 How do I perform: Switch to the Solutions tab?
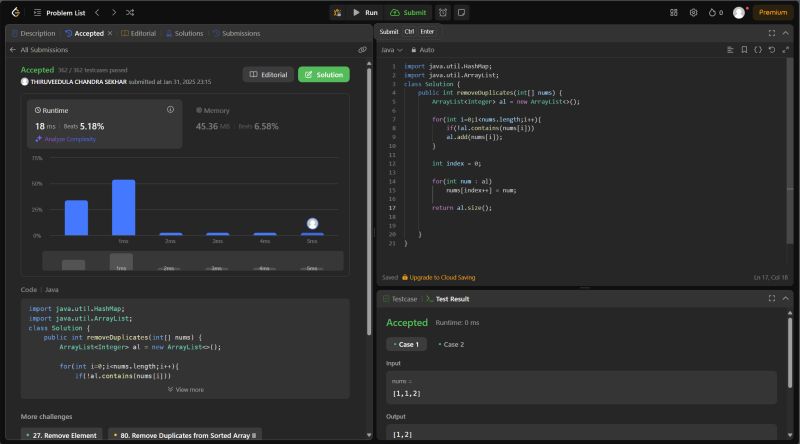coord(185,33)
